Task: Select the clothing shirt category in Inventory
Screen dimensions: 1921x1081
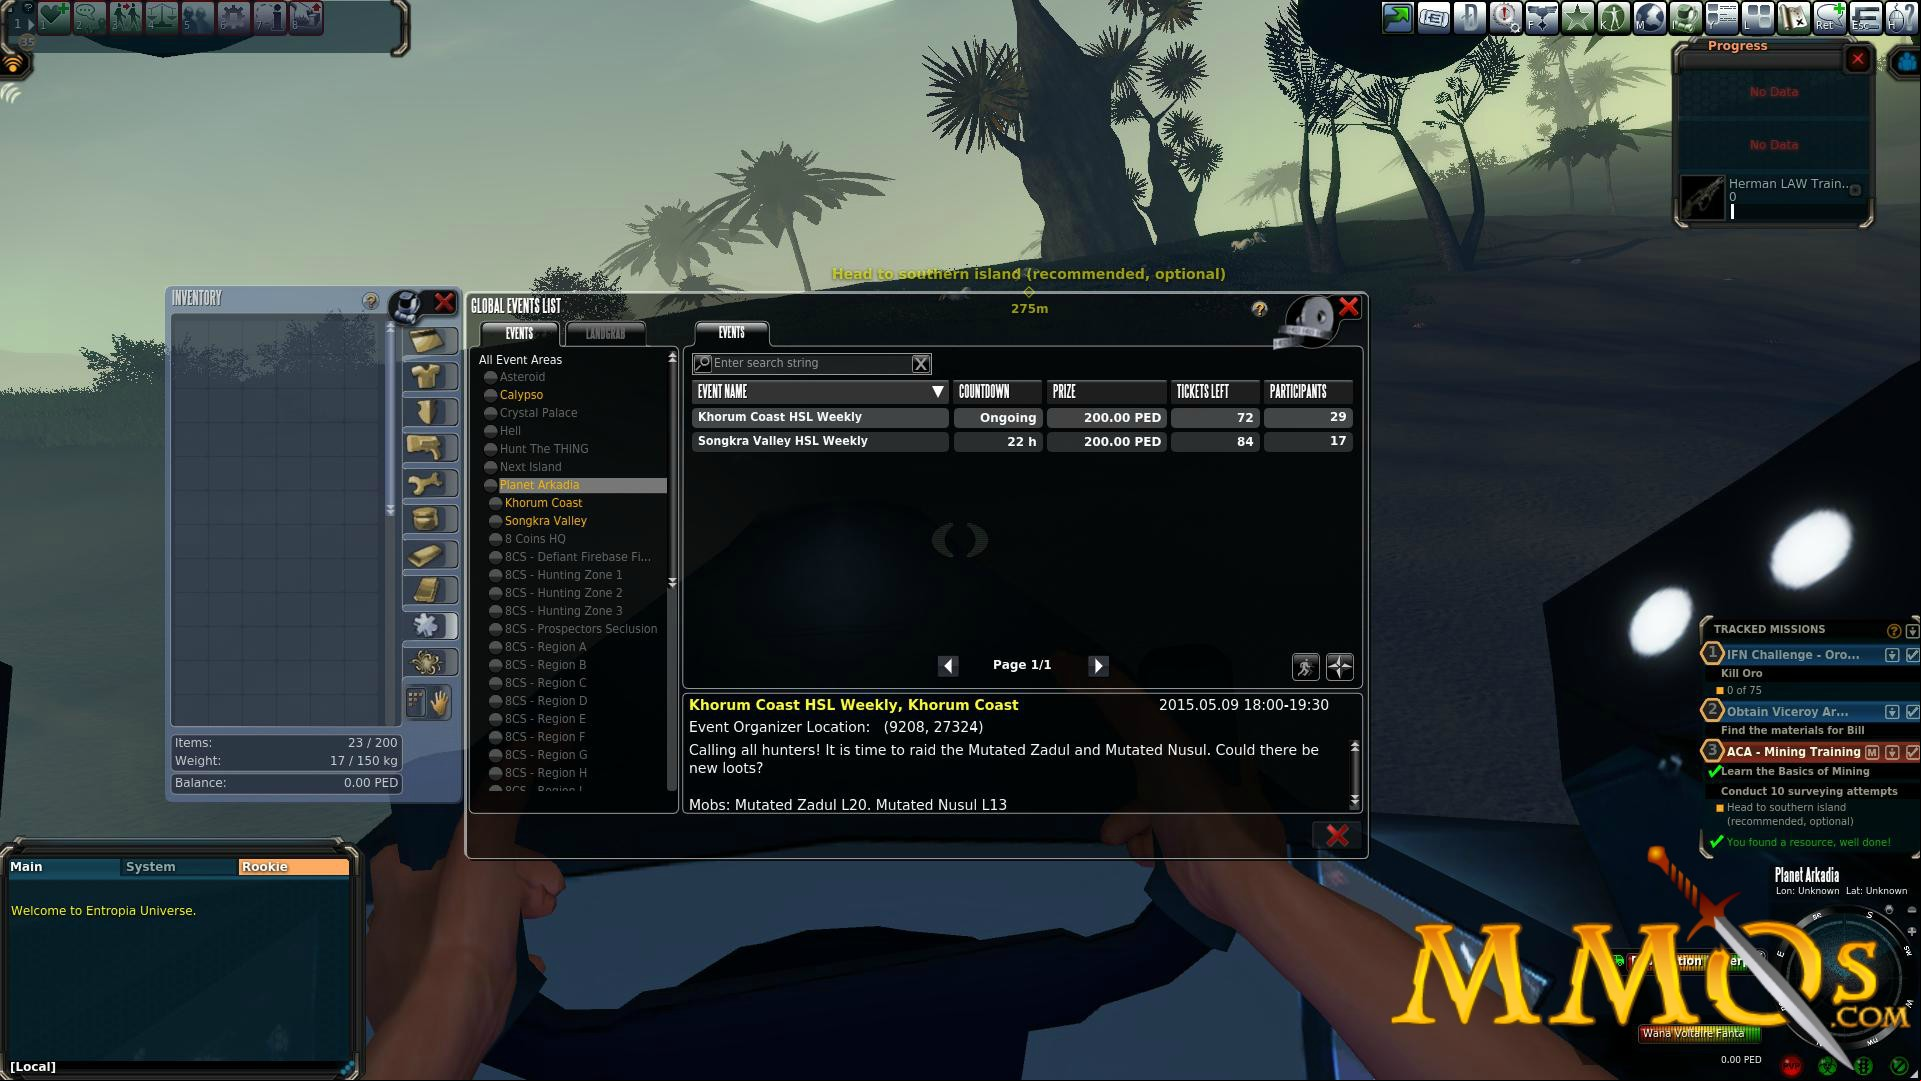Action: point(429,376)
